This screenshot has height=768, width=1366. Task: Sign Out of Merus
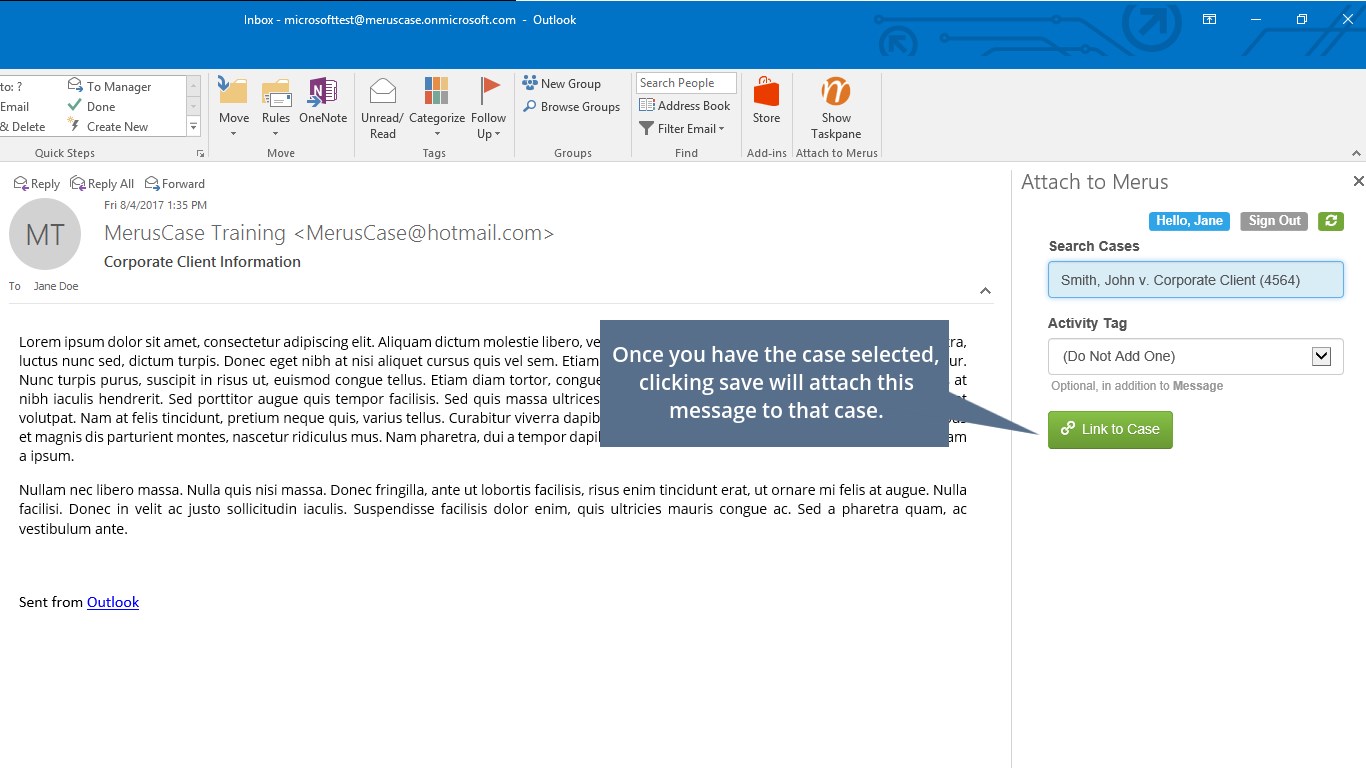[x=1274, y=221]
